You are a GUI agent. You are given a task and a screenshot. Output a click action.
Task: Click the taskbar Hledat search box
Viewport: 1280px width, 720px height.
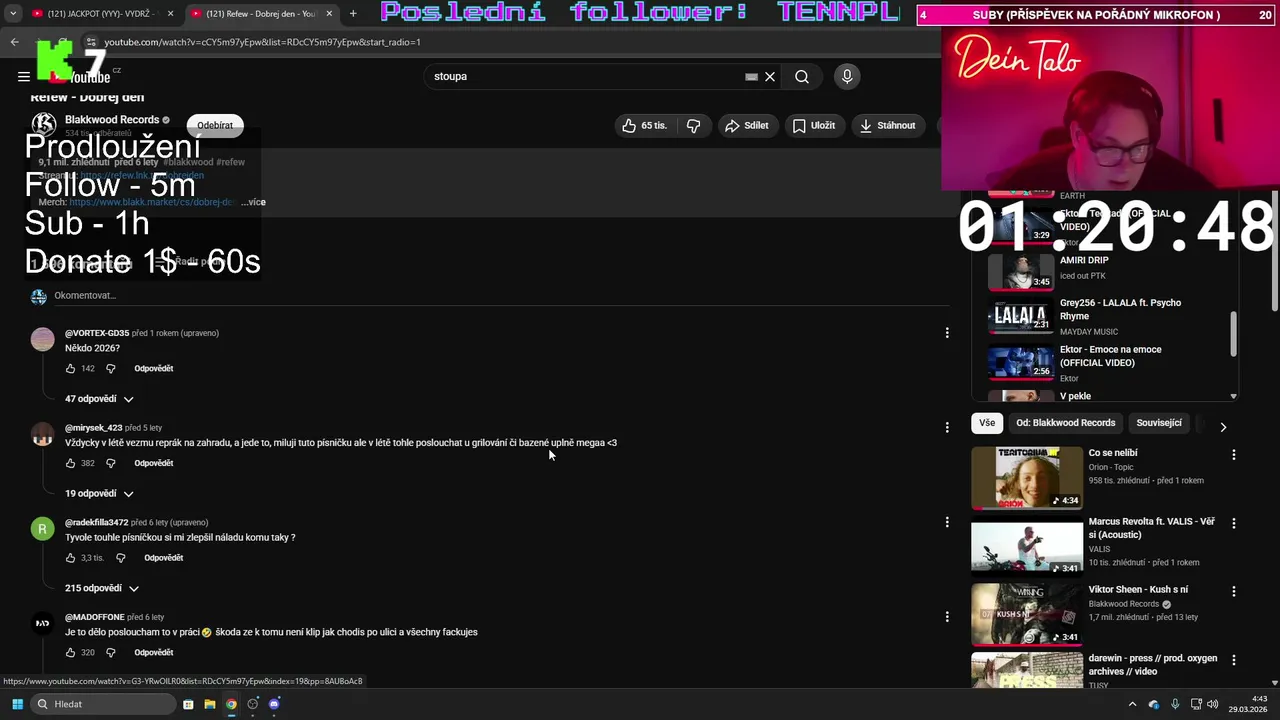(104, 704)
